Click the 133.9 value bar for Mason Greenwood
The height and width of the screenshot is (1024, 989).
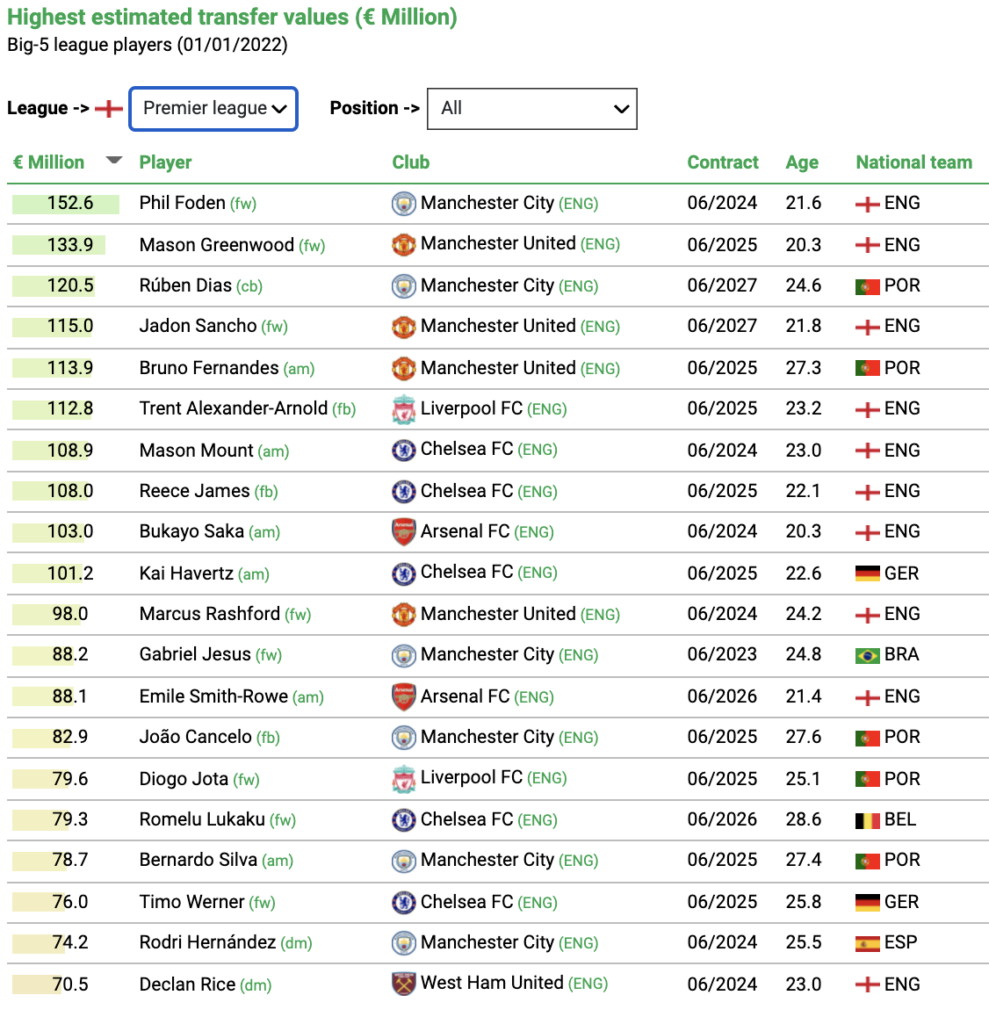(59, 245)
